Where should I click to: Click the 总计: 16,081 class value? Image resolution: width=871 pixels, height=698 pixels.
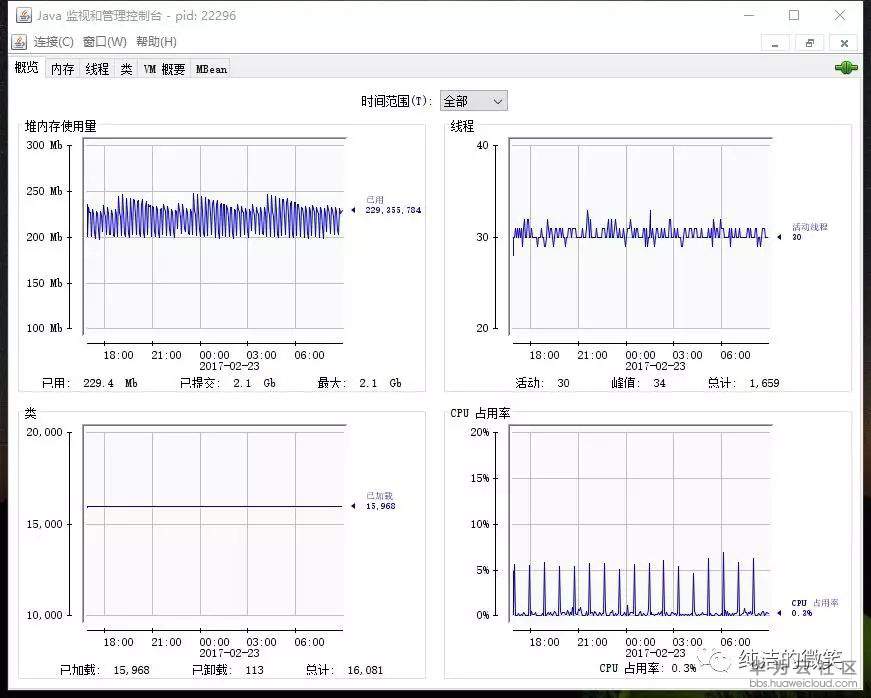point(344,670)
